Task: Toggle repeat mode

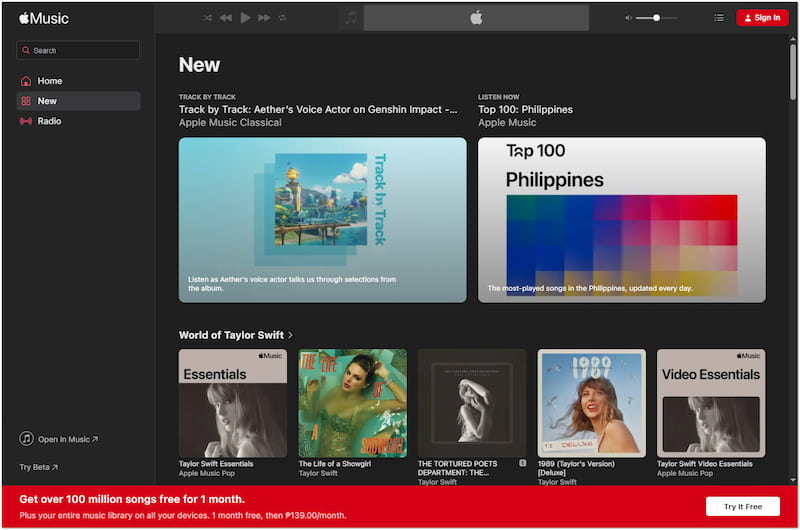Action: coord(282,18)
